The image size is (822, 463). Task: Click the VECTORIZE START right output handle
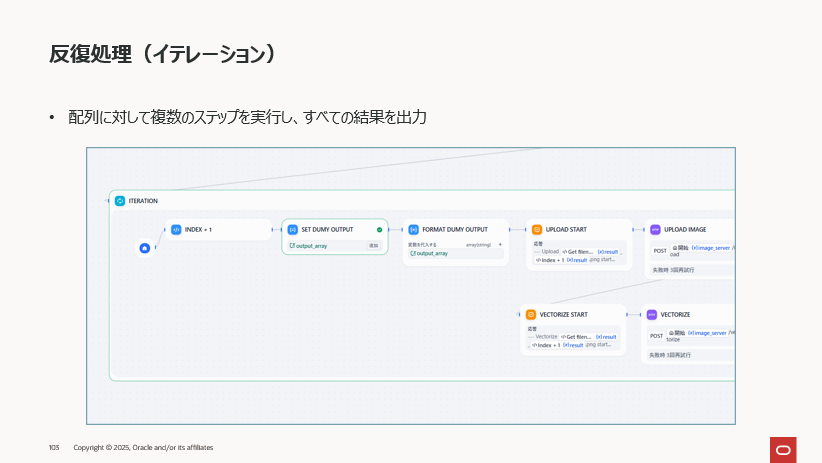(x=627, y=315)
